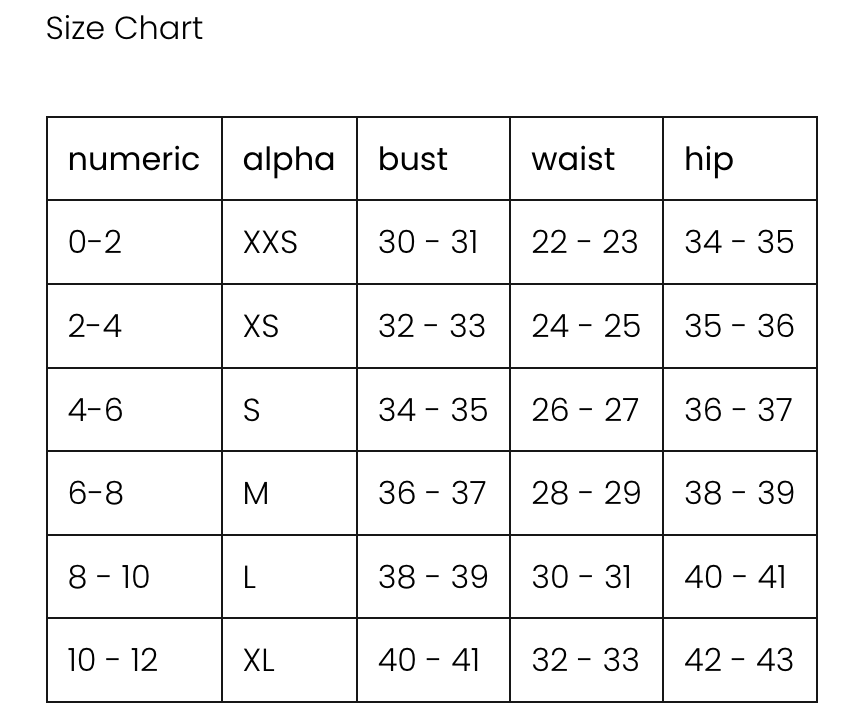The image size is (866, 726).
Task: Select the XXS size cell
Action: click(270, 242)
